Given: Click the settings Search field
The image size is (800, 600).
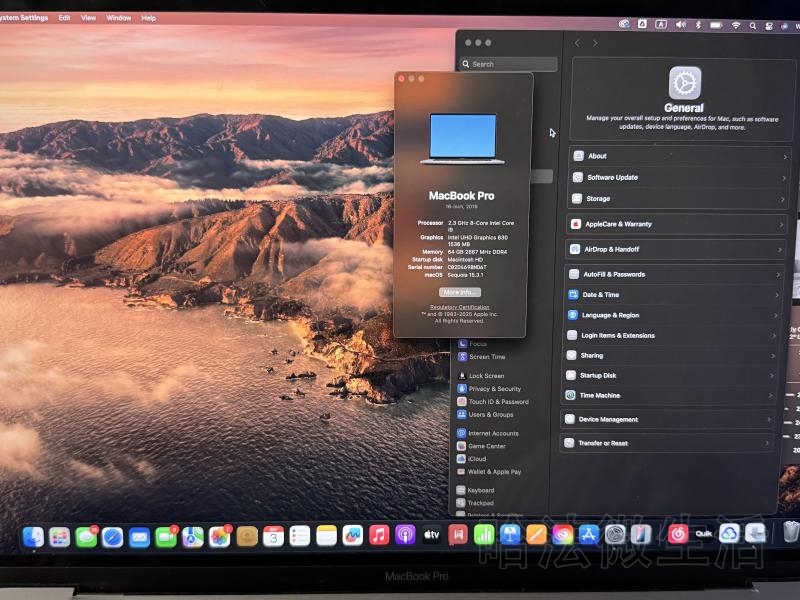Looking at the screenshot, I should [510, 64].
